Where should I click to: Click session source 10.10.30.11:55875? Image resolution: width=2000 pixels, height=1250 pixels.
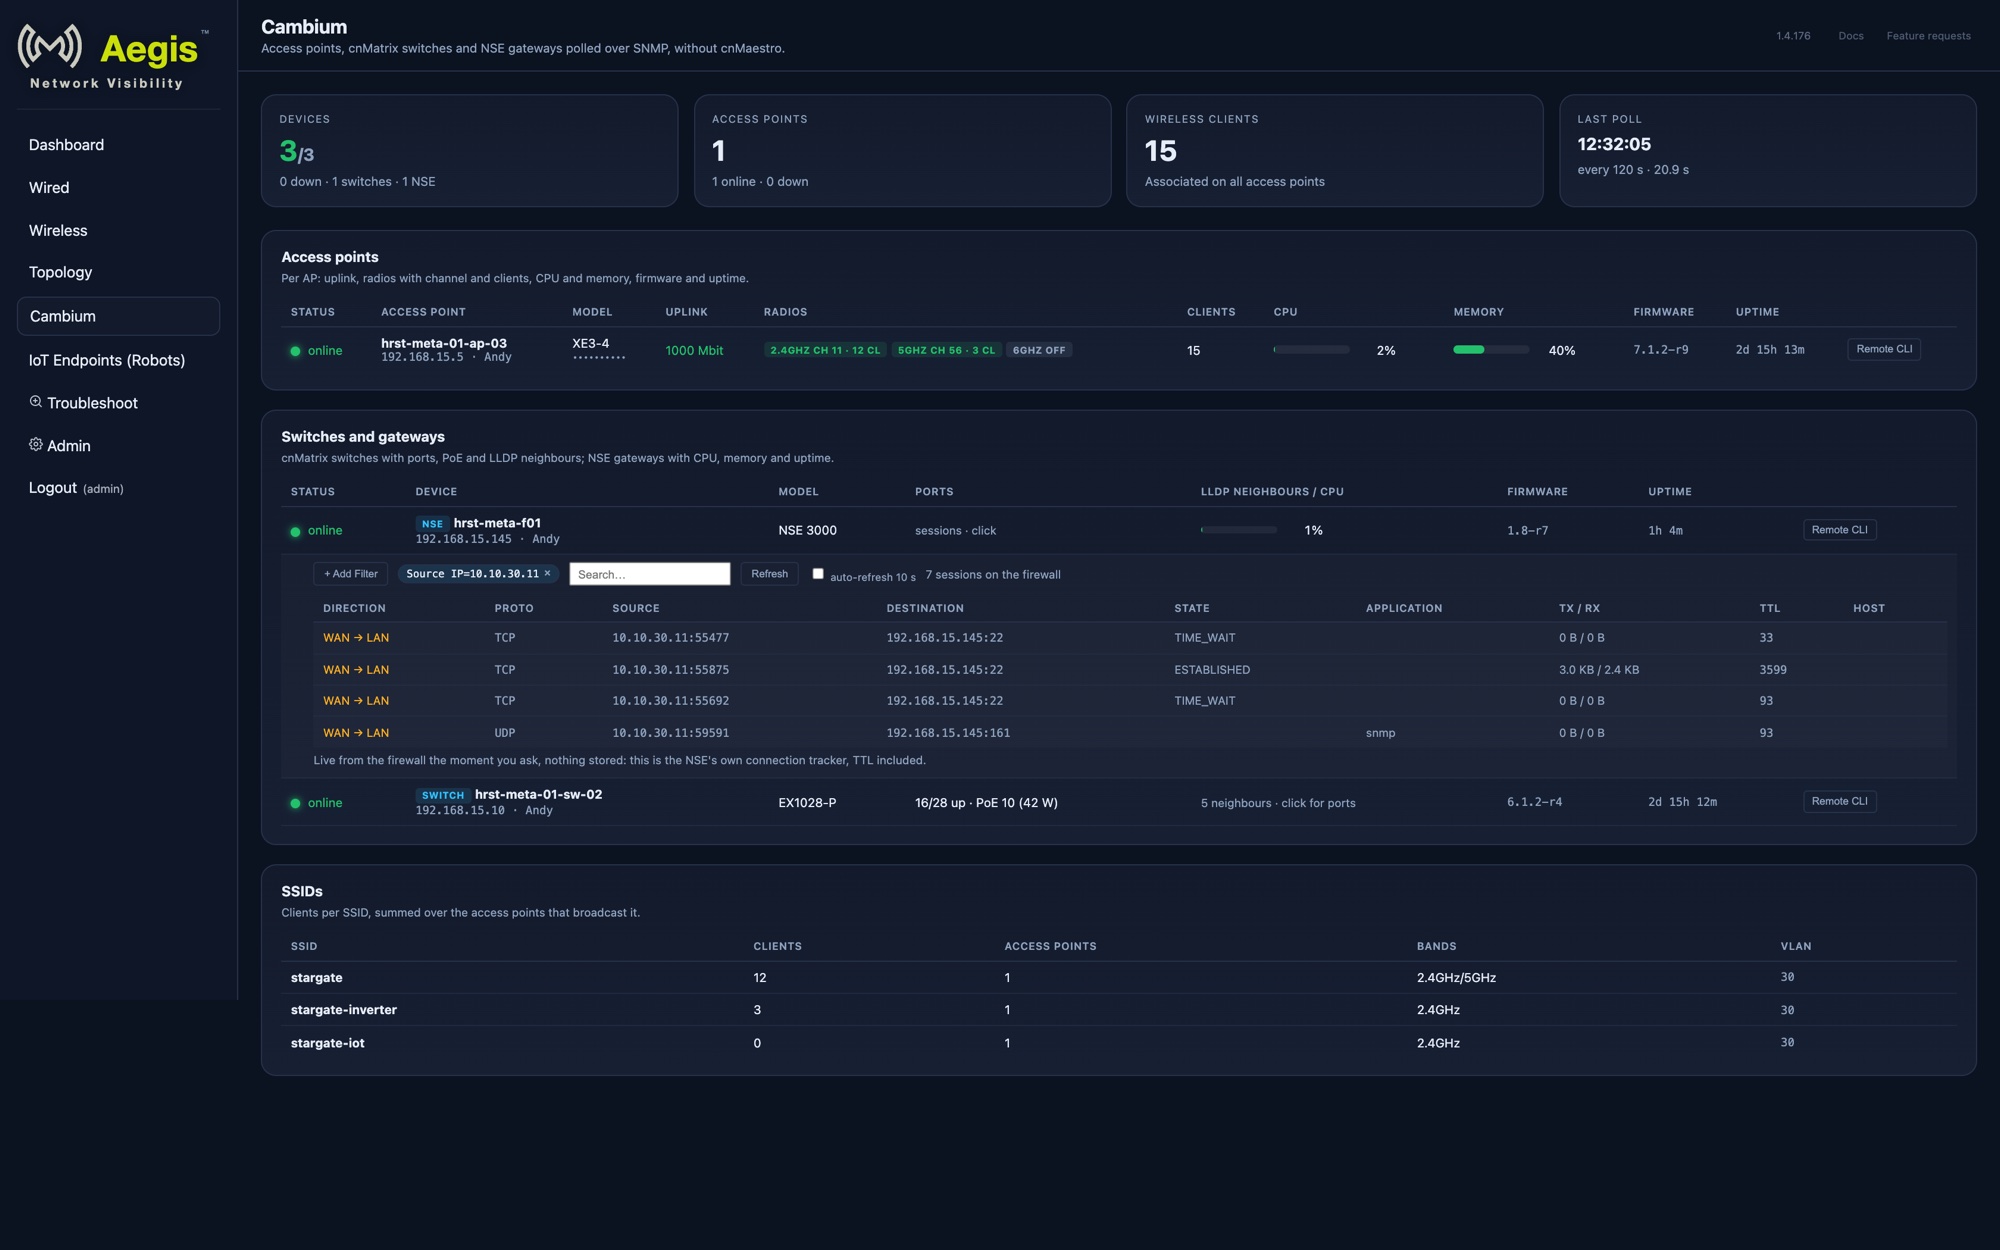(x=670, y=670)
